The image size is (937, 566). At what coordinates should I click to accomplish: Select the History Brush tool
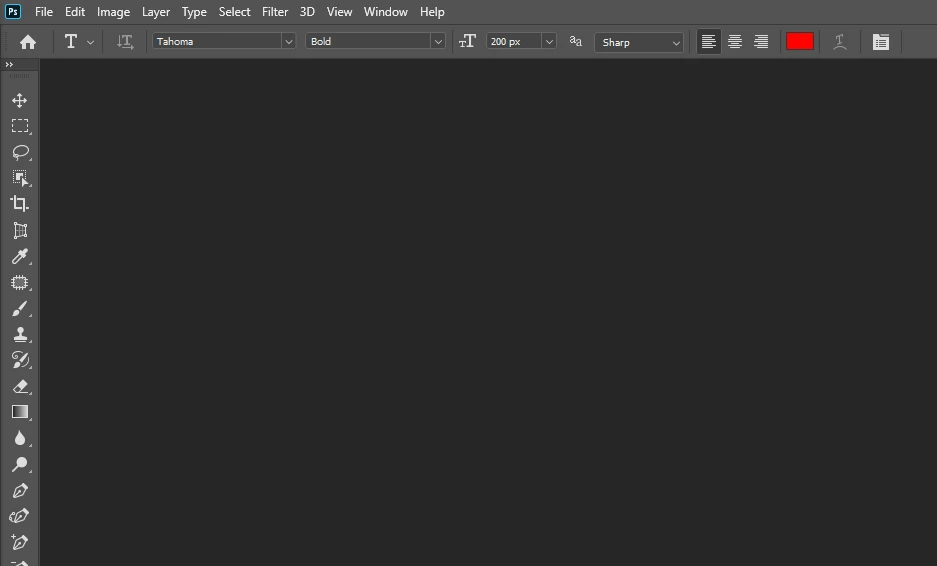(x=20, y=360)
